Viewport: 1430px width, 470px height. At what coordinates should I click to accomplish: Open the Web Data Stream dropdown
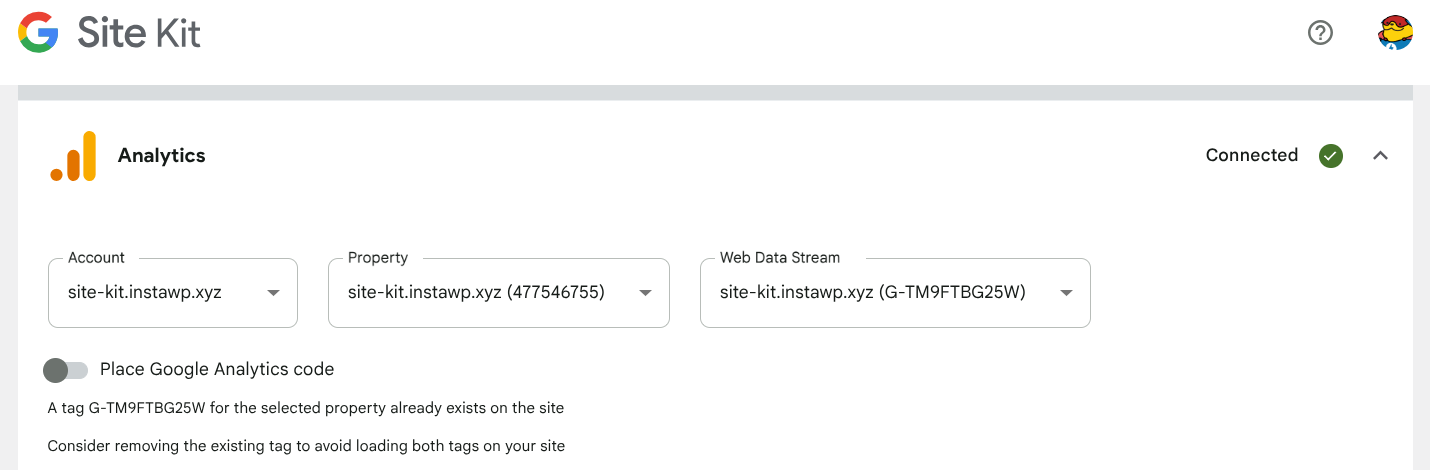pyautogui.click(x=880, y=293)
